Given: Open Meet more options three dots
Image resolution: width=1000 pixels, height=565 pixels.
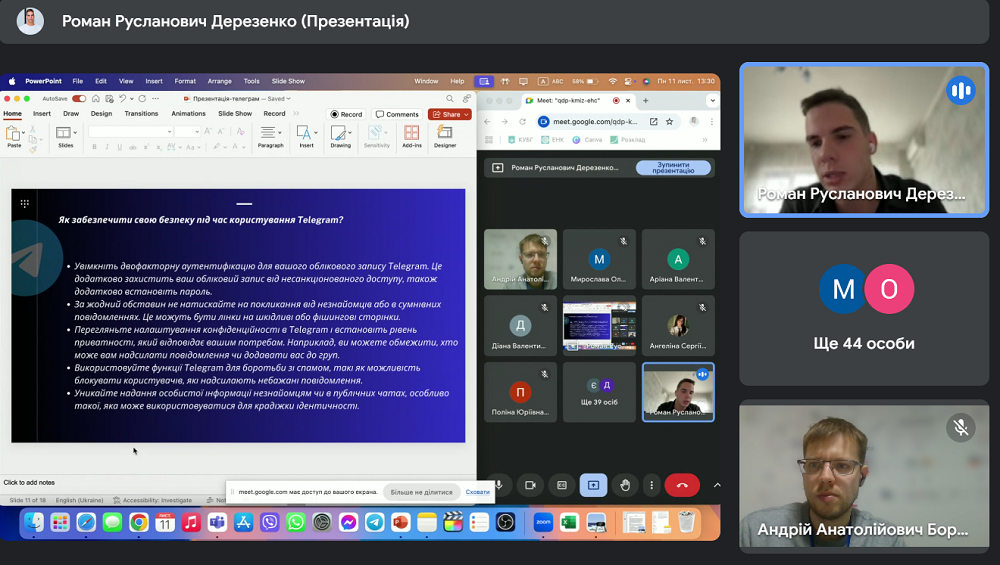Looking at the screenshot, I should pos(651,485).
